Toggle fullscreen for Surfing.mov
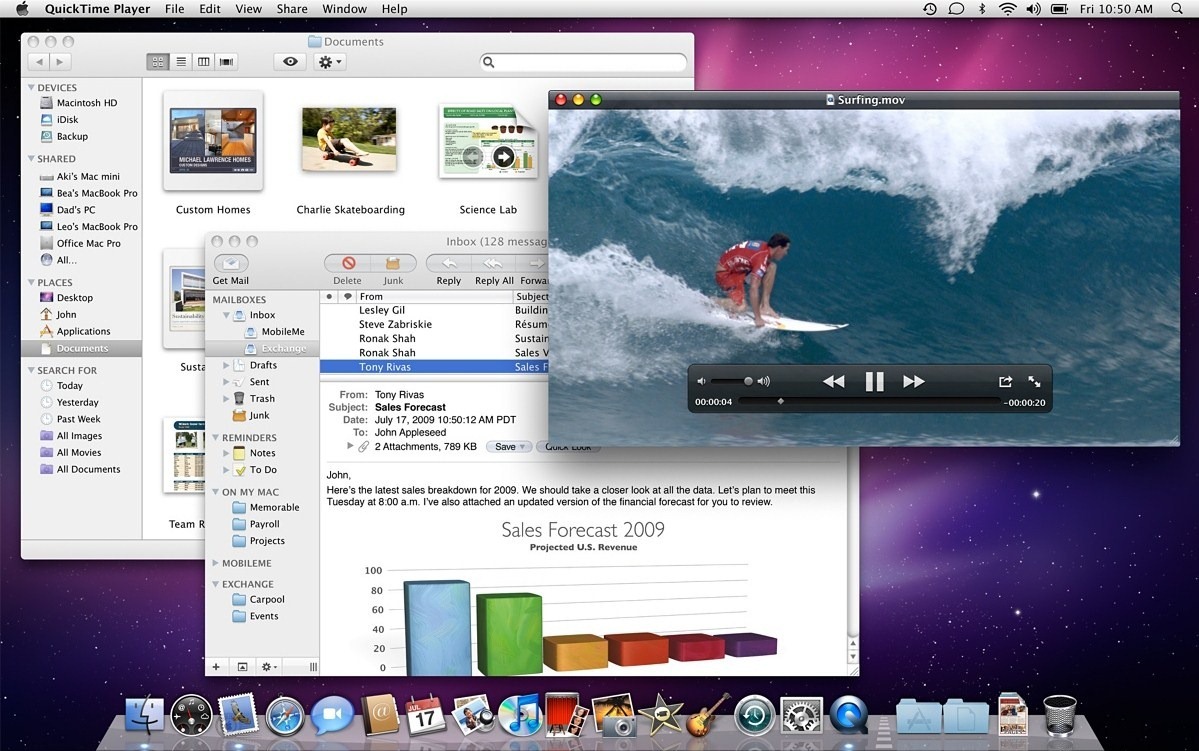This screenshot has height=751, width=1199. 1035,380
